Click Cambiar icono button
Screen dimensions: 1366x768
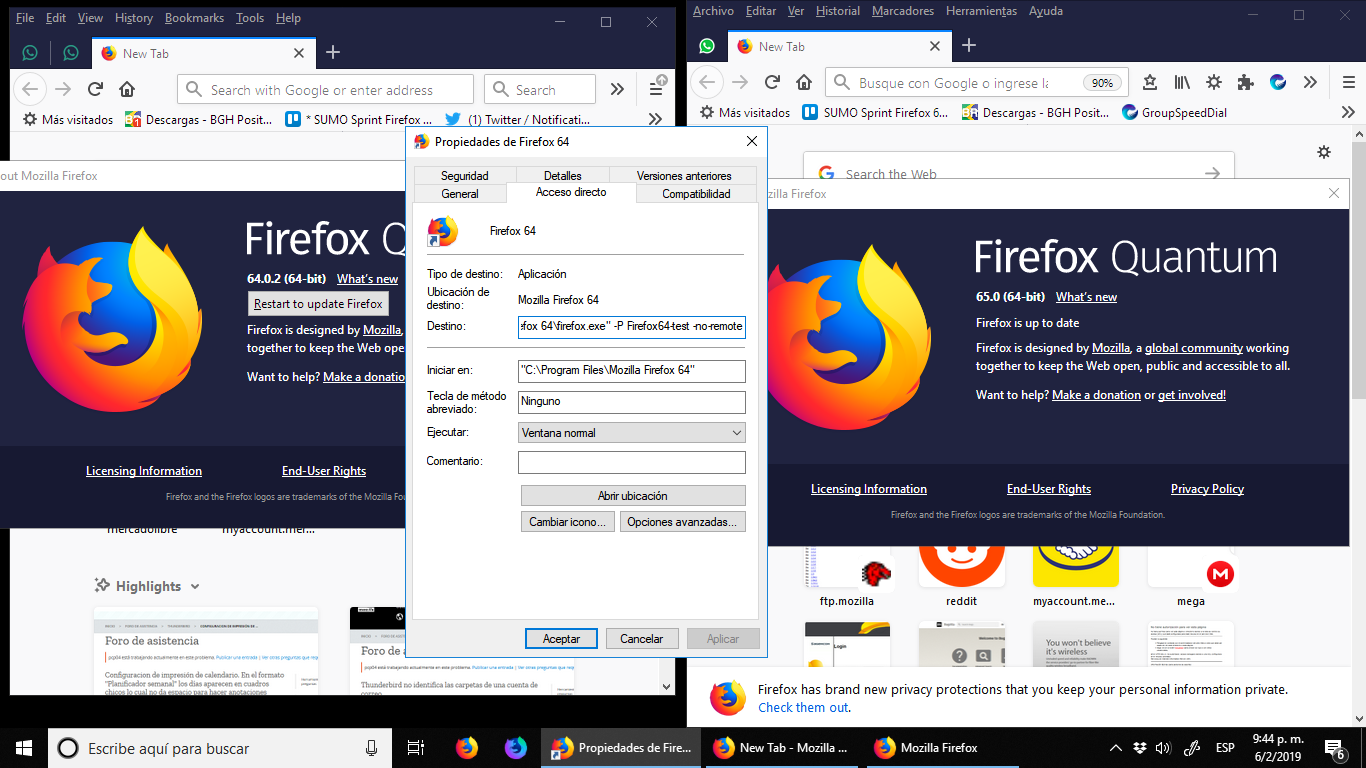pos(568,522)
